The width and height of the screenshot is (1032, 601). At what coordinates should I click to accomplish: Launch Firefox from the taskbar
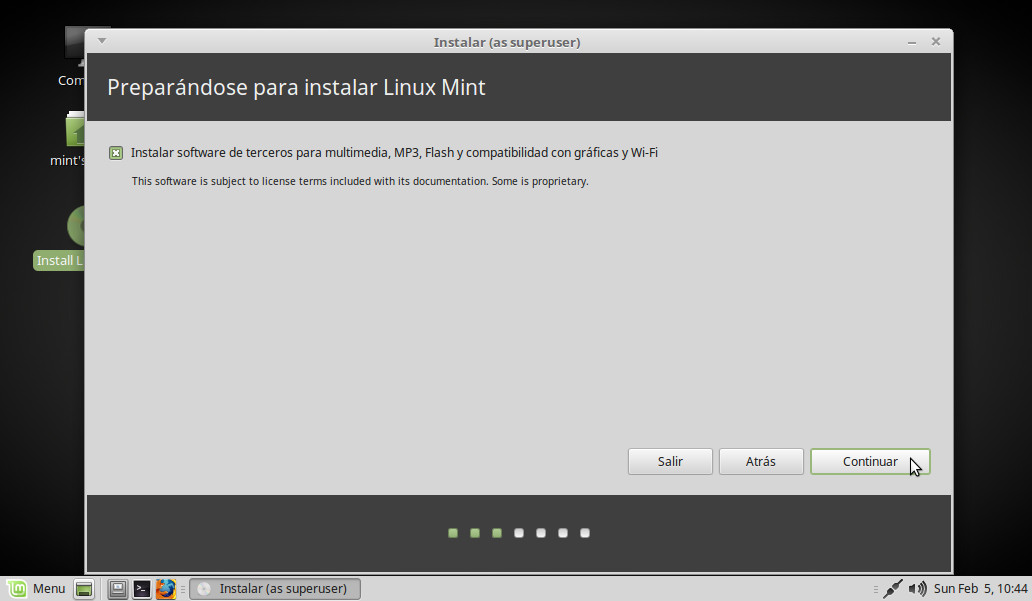(x=165, y=588)
